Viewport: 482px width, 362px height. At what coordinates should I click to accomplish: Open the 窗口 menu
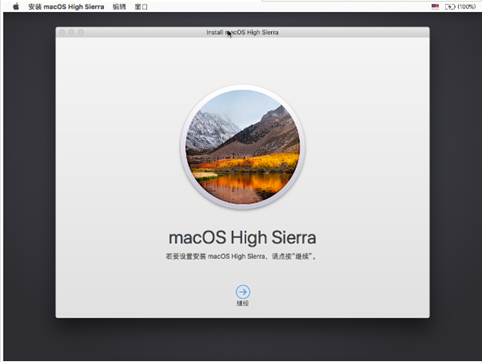(x=141, y=7)
